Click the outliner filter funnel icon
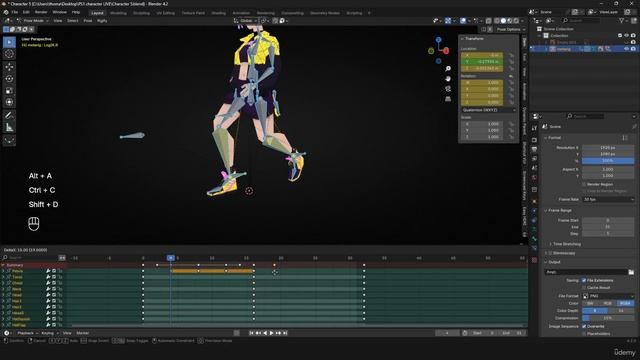The height and width of the screenshot is (360, 640). coord(622,20)
